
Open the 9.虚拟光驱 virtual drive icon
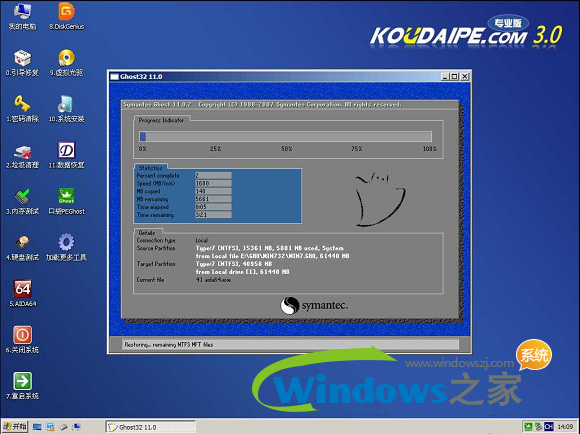tap(67, 63)
